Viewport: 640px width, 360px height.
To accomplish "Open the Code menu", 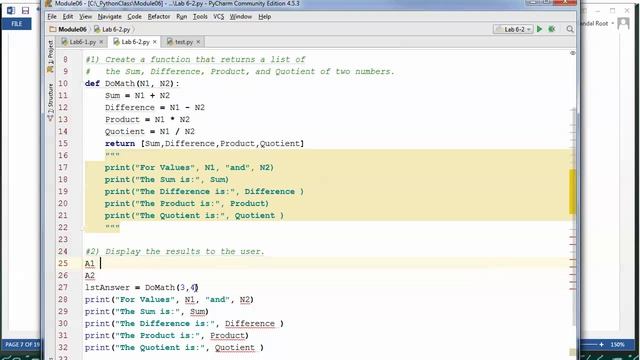I will pos(134,17).
